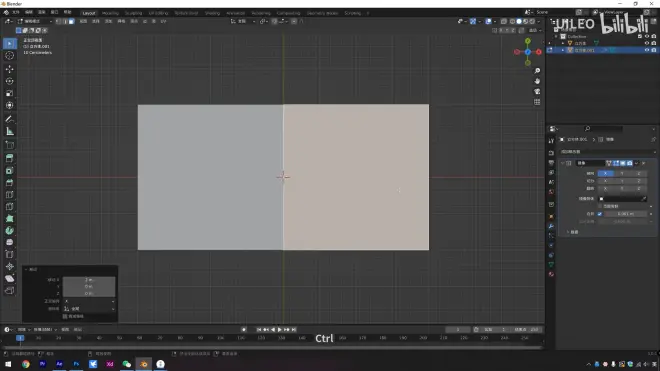The height and width of the screenshot is (371, 660).
Task: Open the Material properties tab icon
Action: coord(551,274)
